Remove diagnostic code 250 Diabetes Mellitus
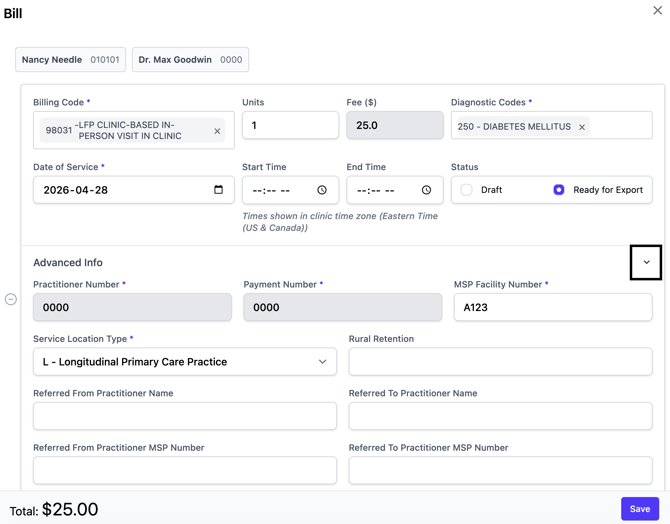670x524 pixels. (x=582, y=127)
